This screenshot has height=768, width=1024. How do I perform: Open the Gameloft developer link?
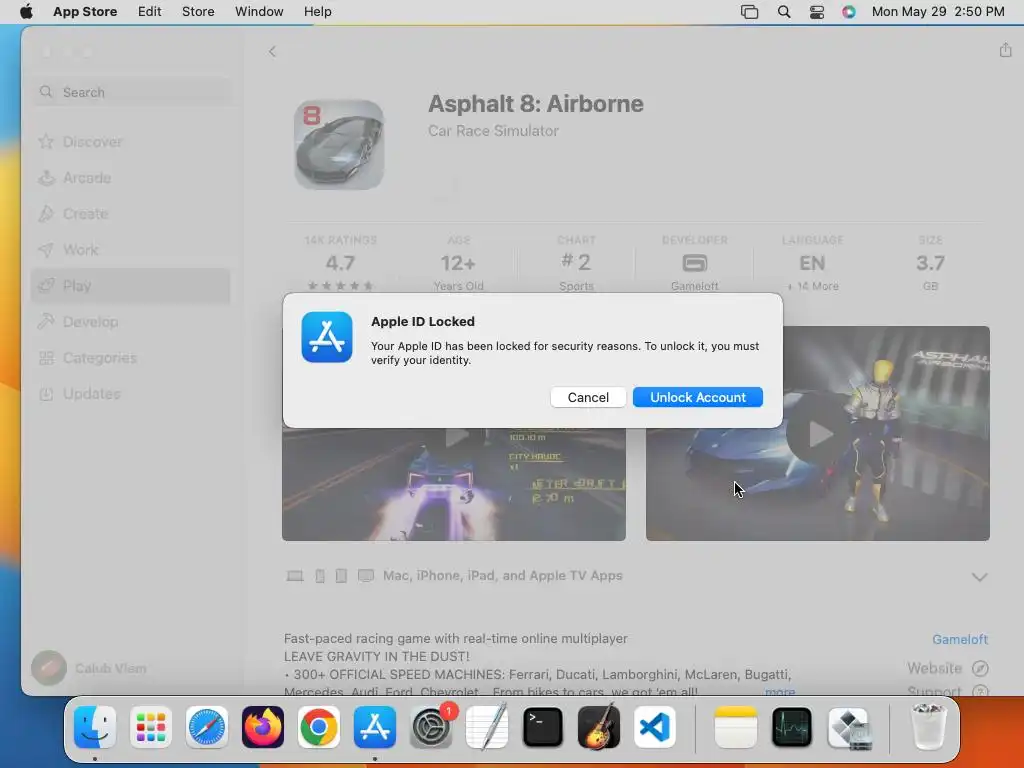click(x=959, y=639)
